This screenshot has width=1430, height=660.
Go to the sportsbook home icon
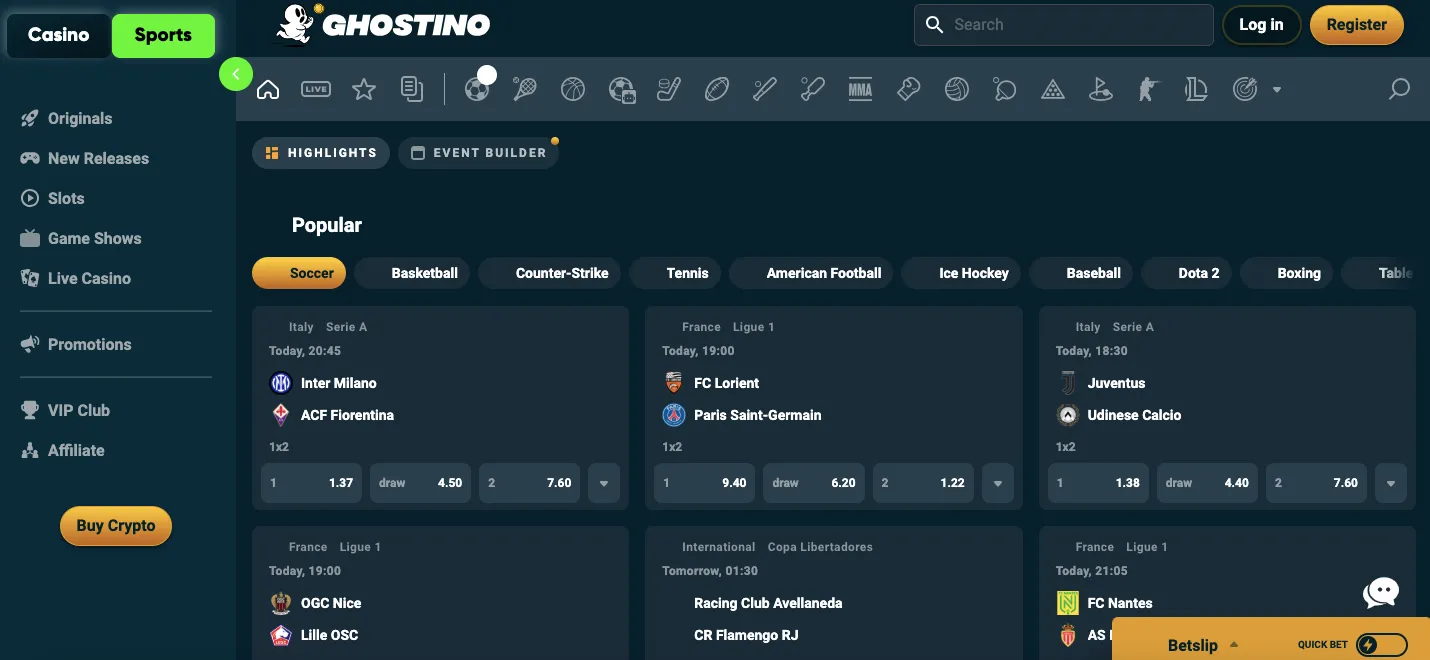(268, 90)
